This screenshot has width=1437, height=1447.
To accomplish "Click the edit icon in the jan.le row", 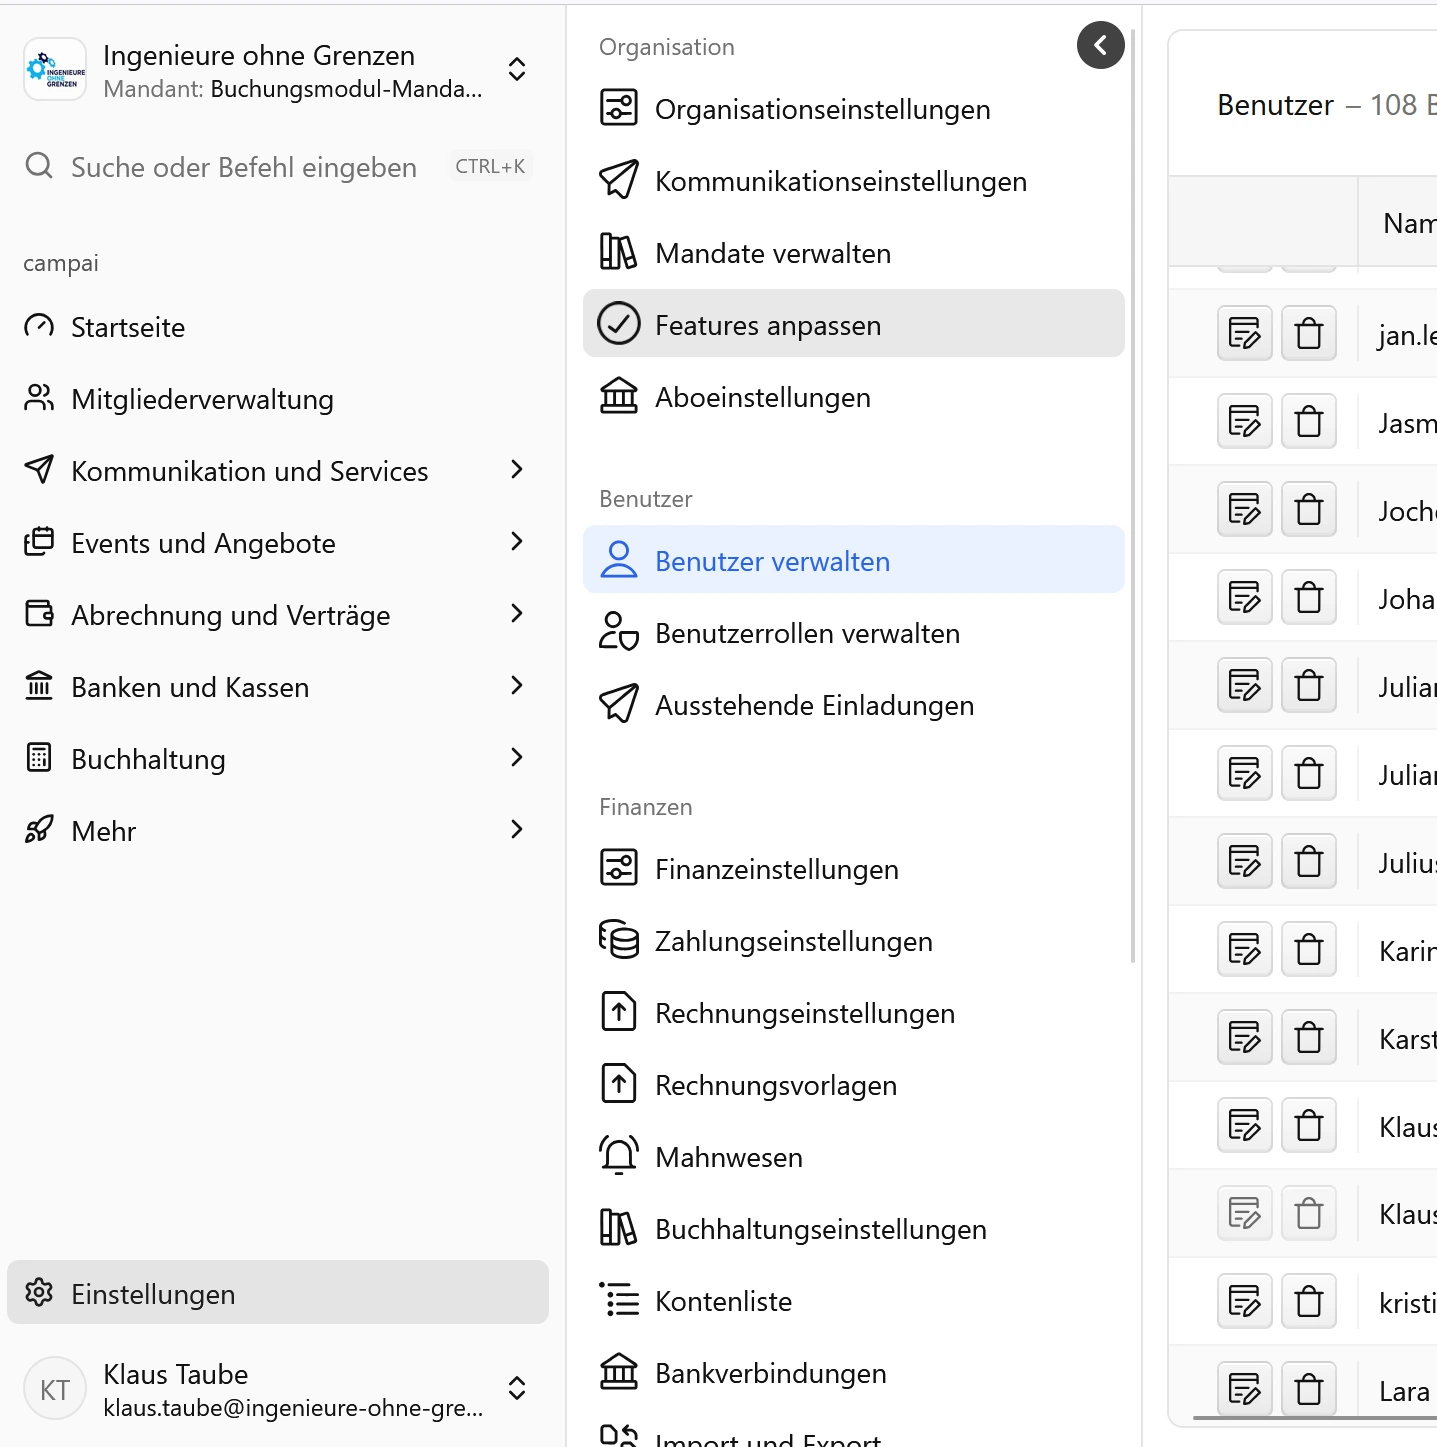I will 1244,333.
